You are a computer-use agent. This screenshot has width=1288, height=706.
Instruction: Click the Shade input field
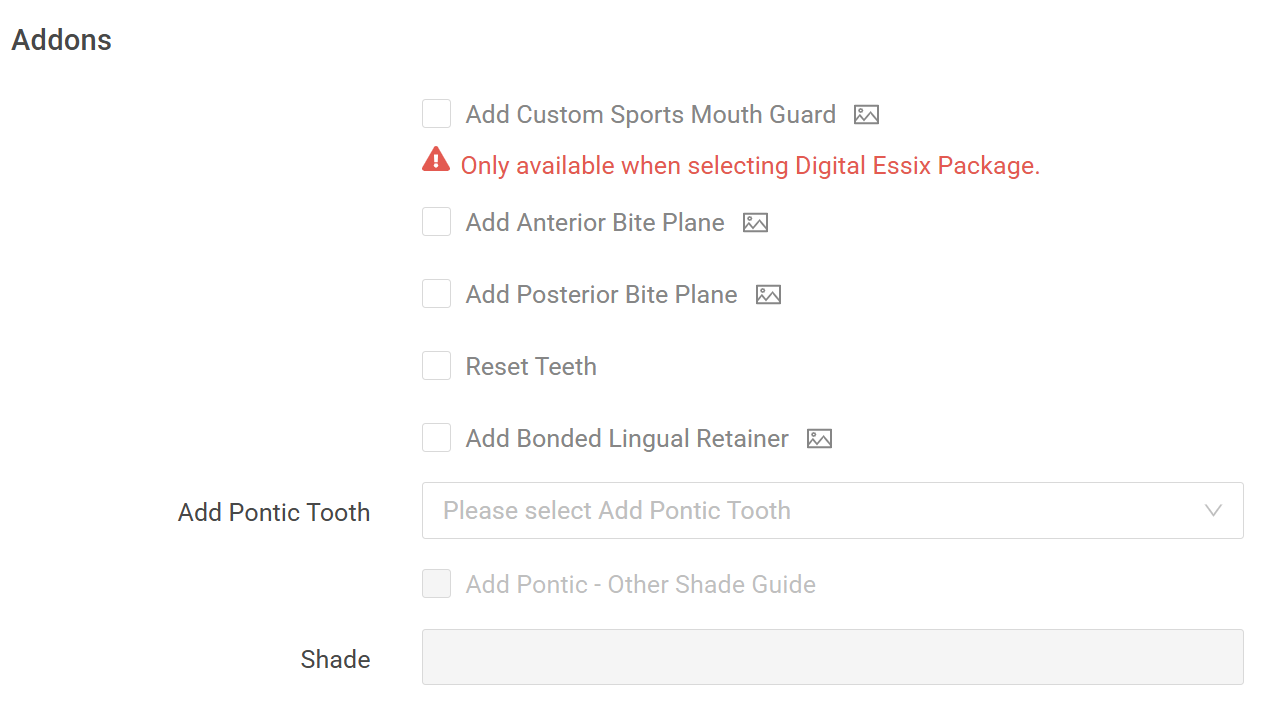click(x=833, y=657)
